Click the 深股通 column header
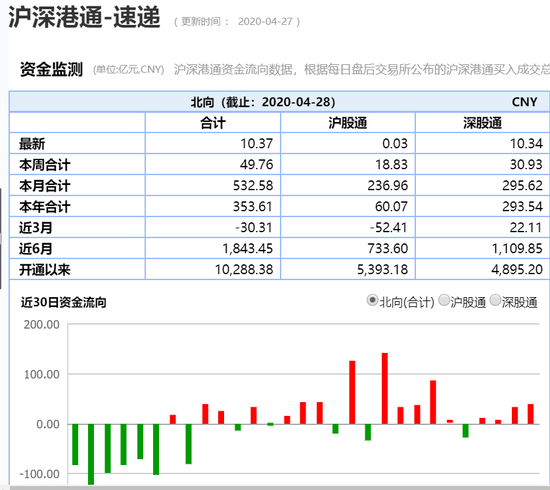 coord(482,123)
